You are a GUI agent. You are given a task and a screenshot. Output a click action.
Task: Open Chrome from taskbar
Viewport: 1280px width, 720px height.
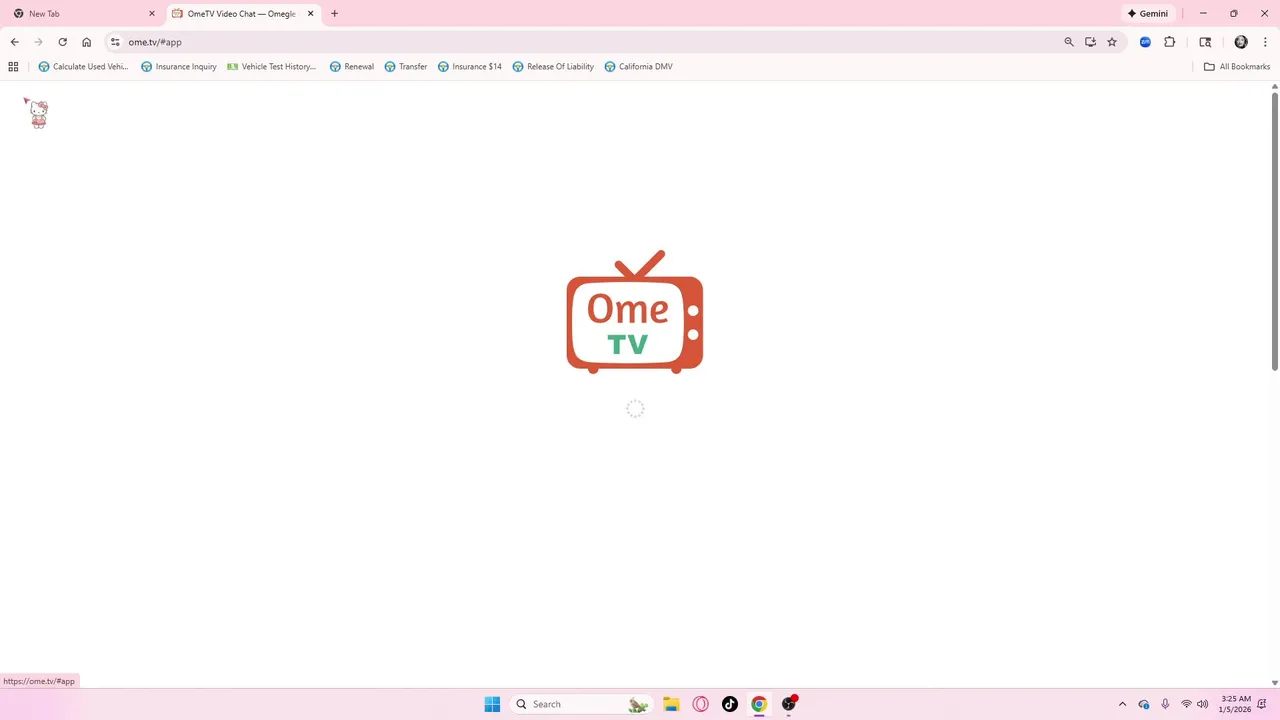tap(759, 704)
